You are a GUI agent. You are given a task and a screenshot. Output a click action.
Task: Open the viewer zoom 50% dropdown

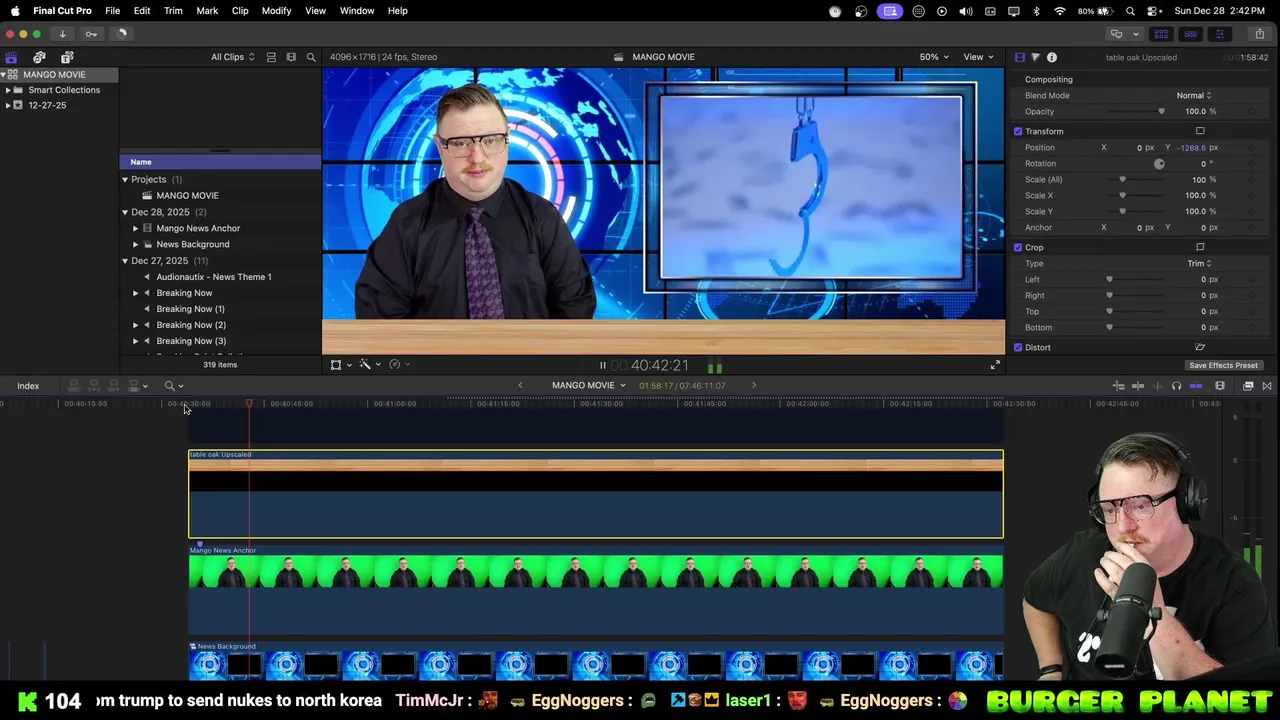[934, 57]
